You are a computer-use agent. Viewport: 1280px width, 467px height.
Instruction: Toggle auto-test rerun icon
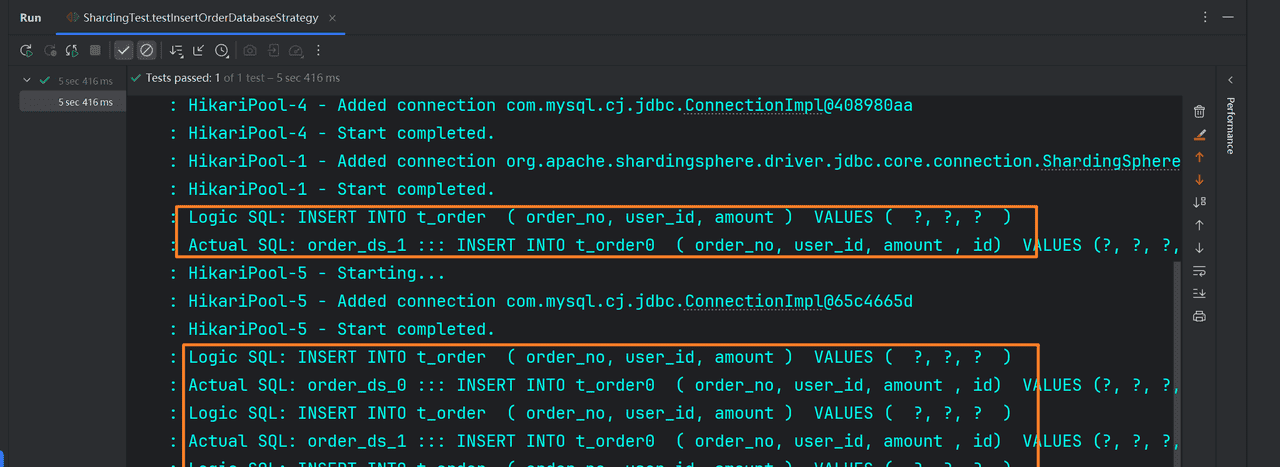tap(72, 50)
